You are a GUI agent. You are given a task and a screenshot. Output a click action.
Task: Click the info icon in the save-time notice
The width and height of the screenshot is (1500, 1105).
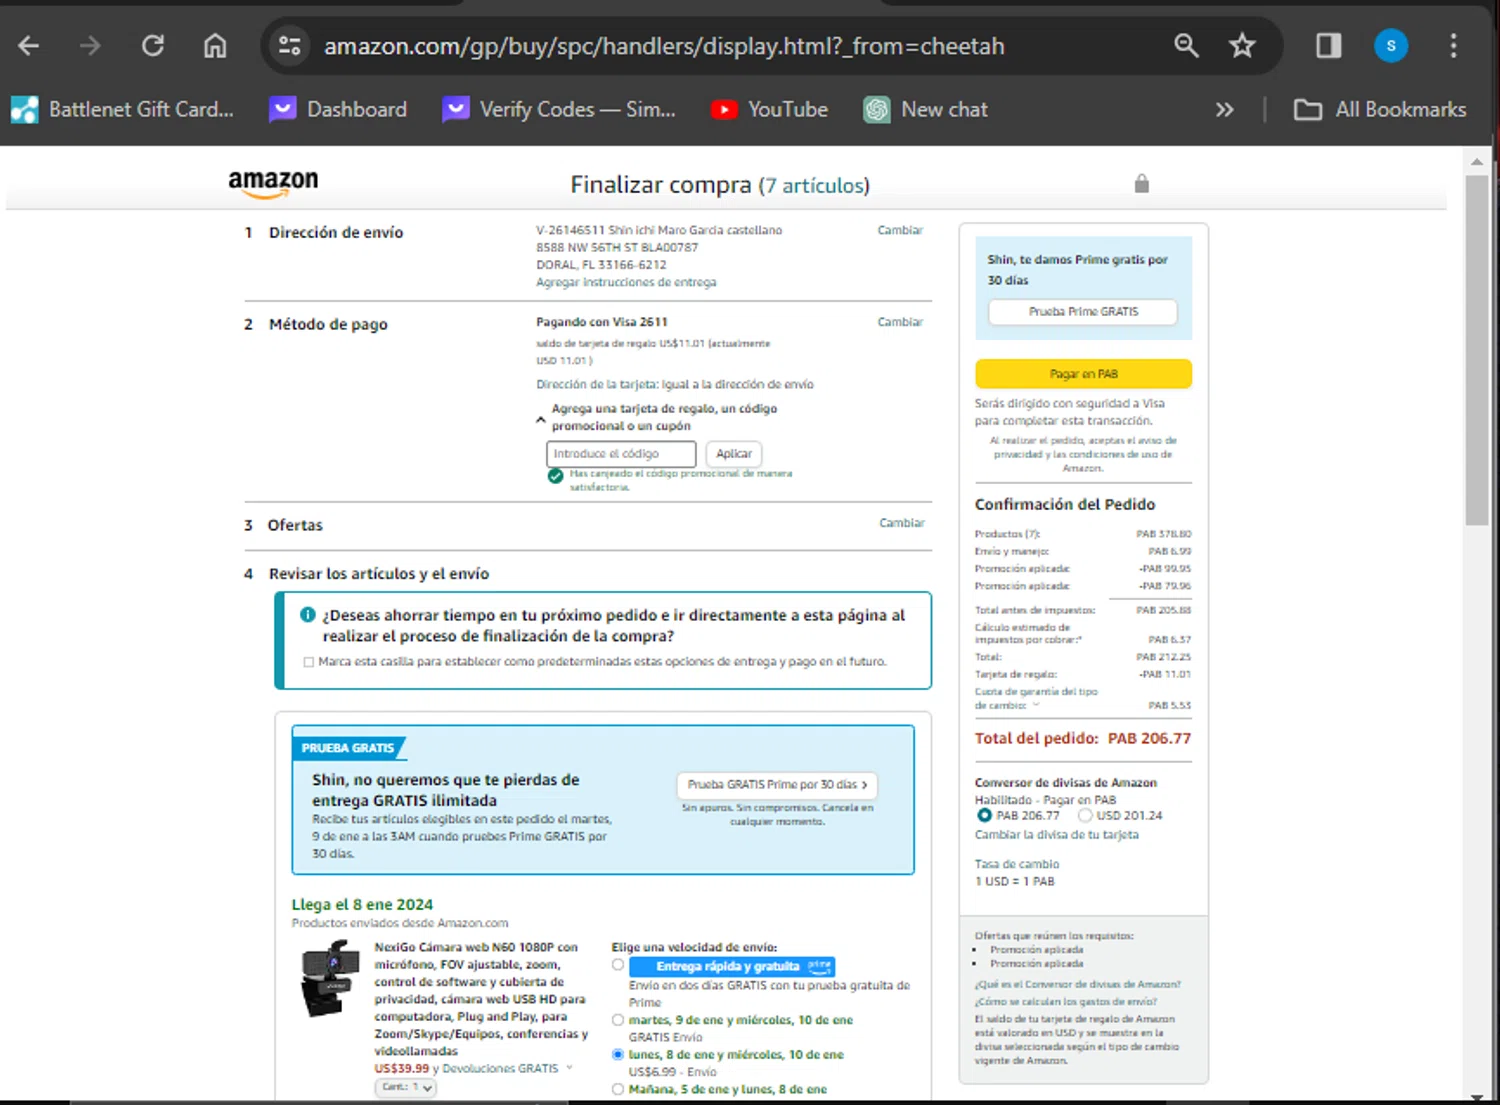click(308, 615)
